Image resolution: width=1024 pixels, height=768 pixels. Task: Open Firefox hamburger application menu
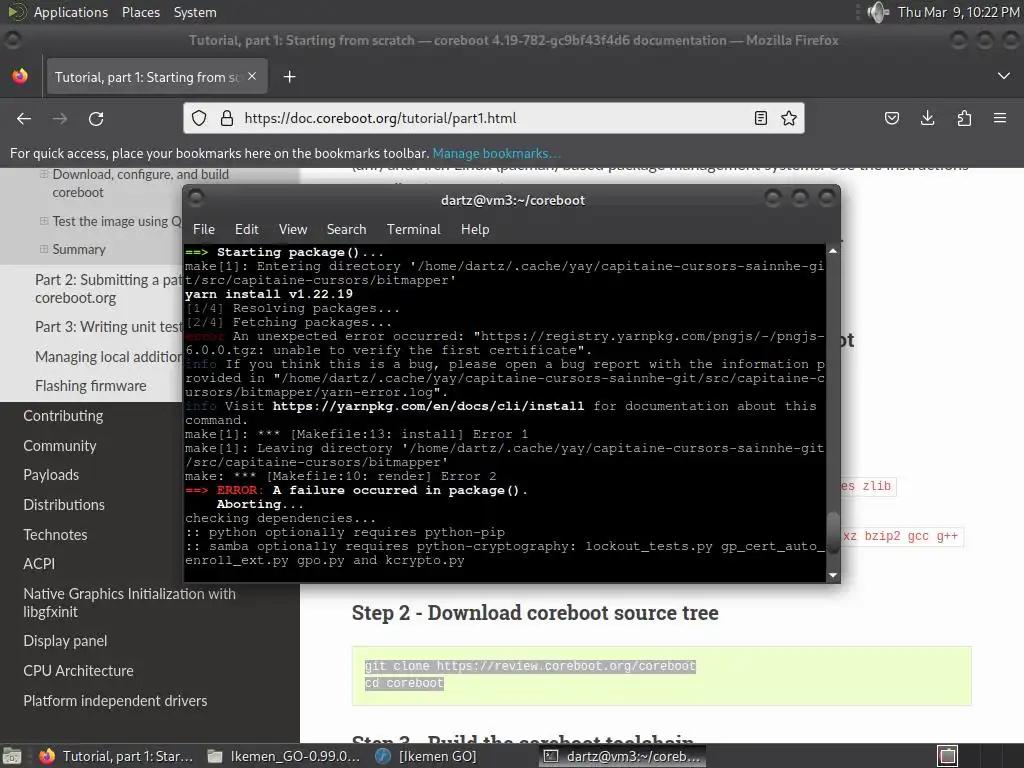tap(1000, 118)
